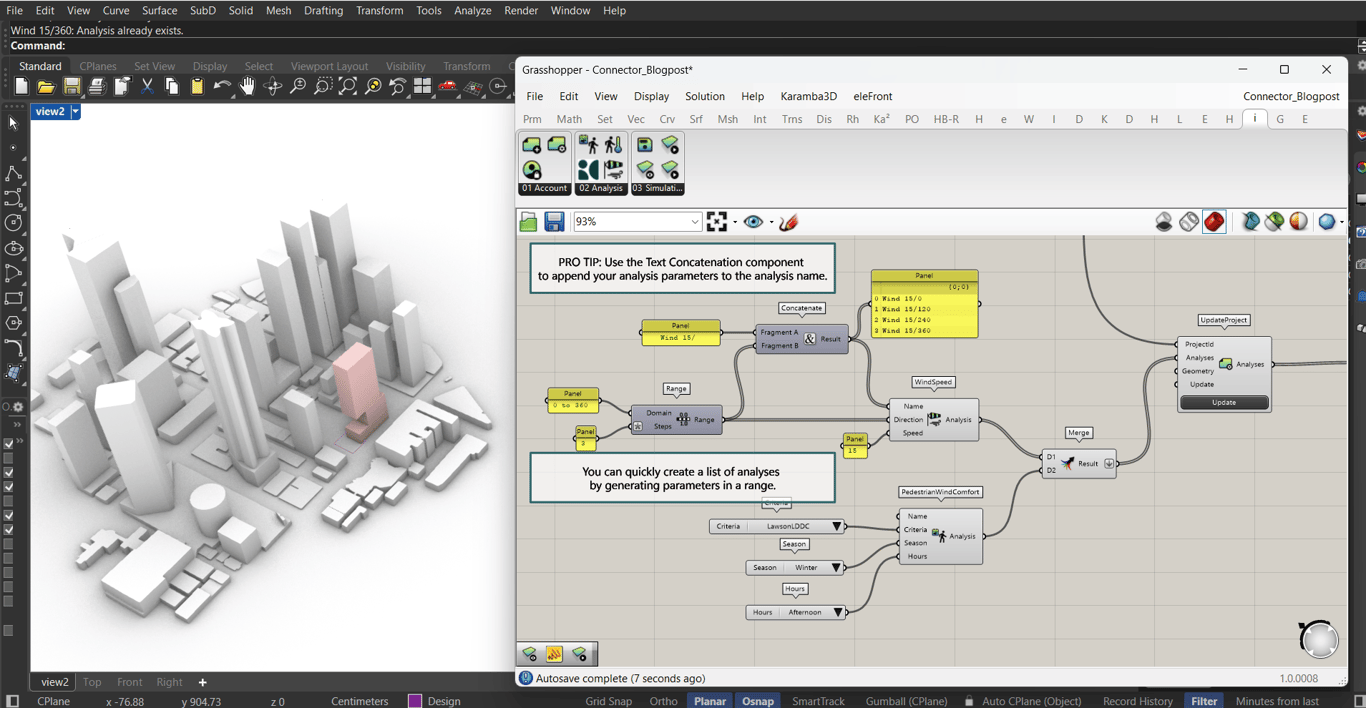Click the purple Design layer swatch

point(415,701)
